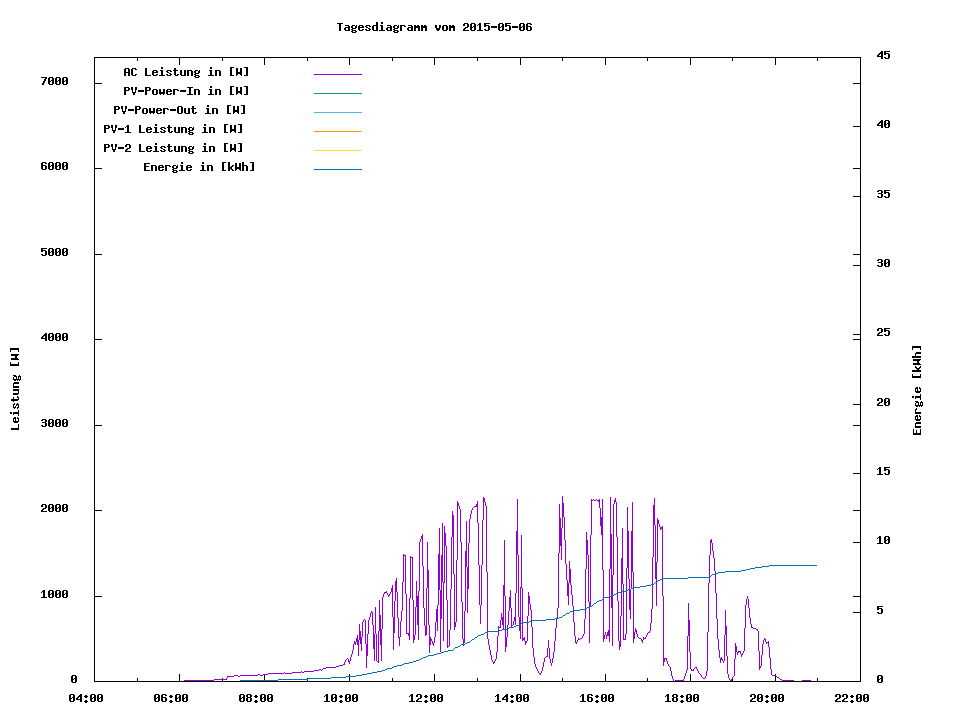
Task: Click the 12:00 time label on x-axis
Action: click(427, 698)
